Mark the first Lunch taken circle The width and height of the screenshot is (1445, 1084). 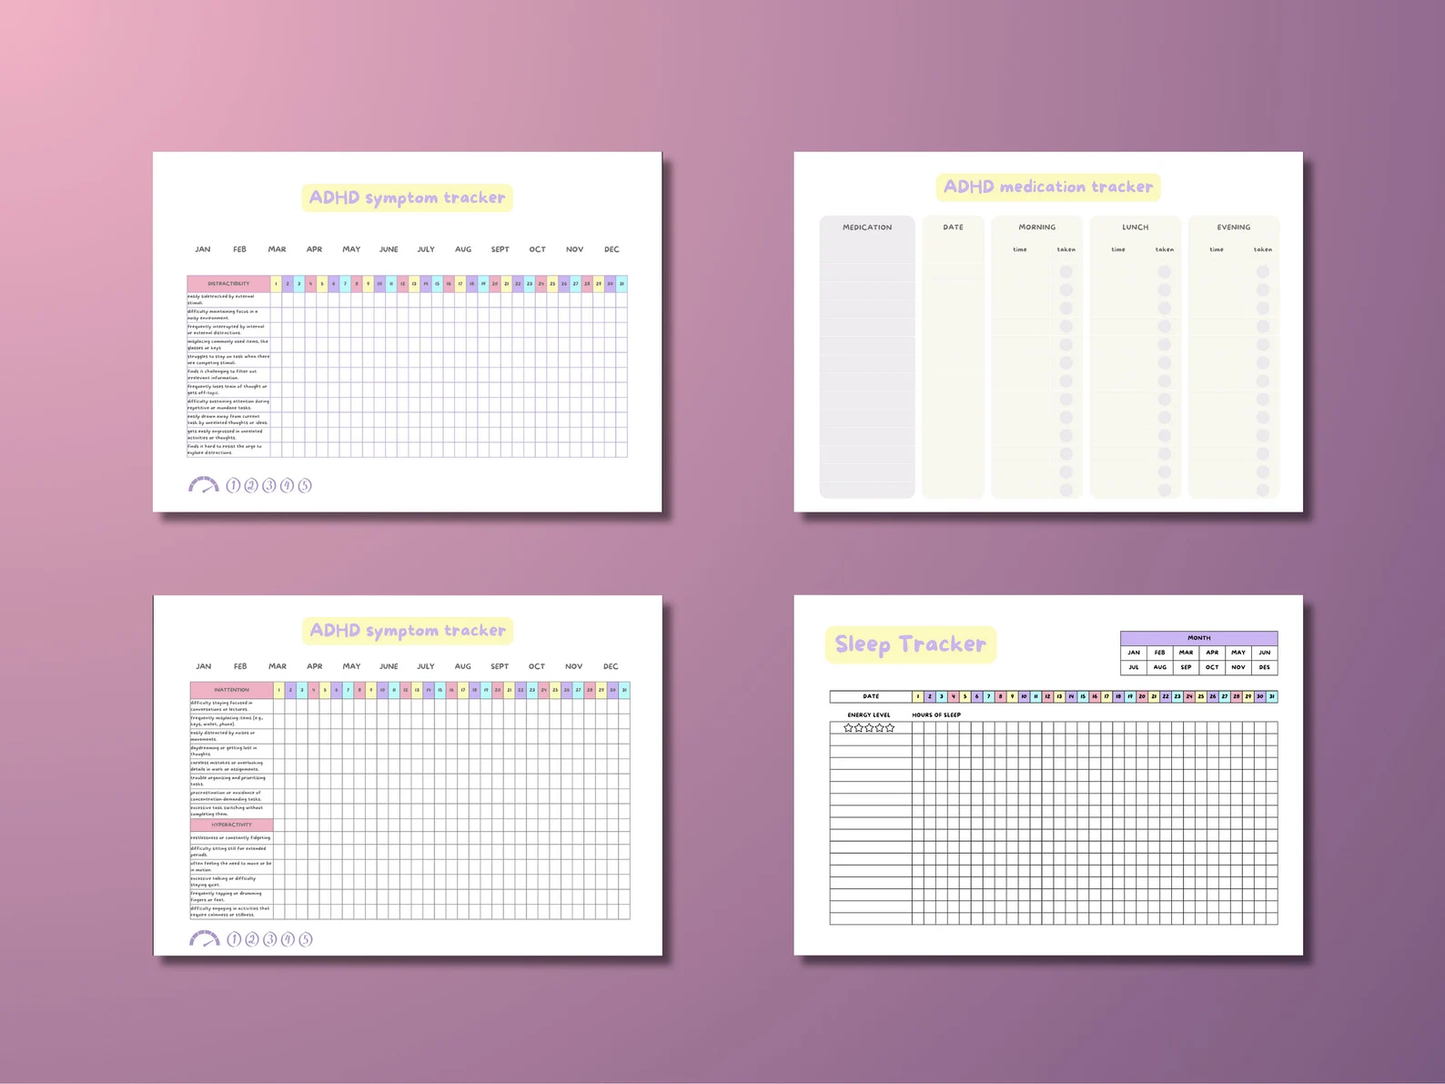click(1164, 272)
